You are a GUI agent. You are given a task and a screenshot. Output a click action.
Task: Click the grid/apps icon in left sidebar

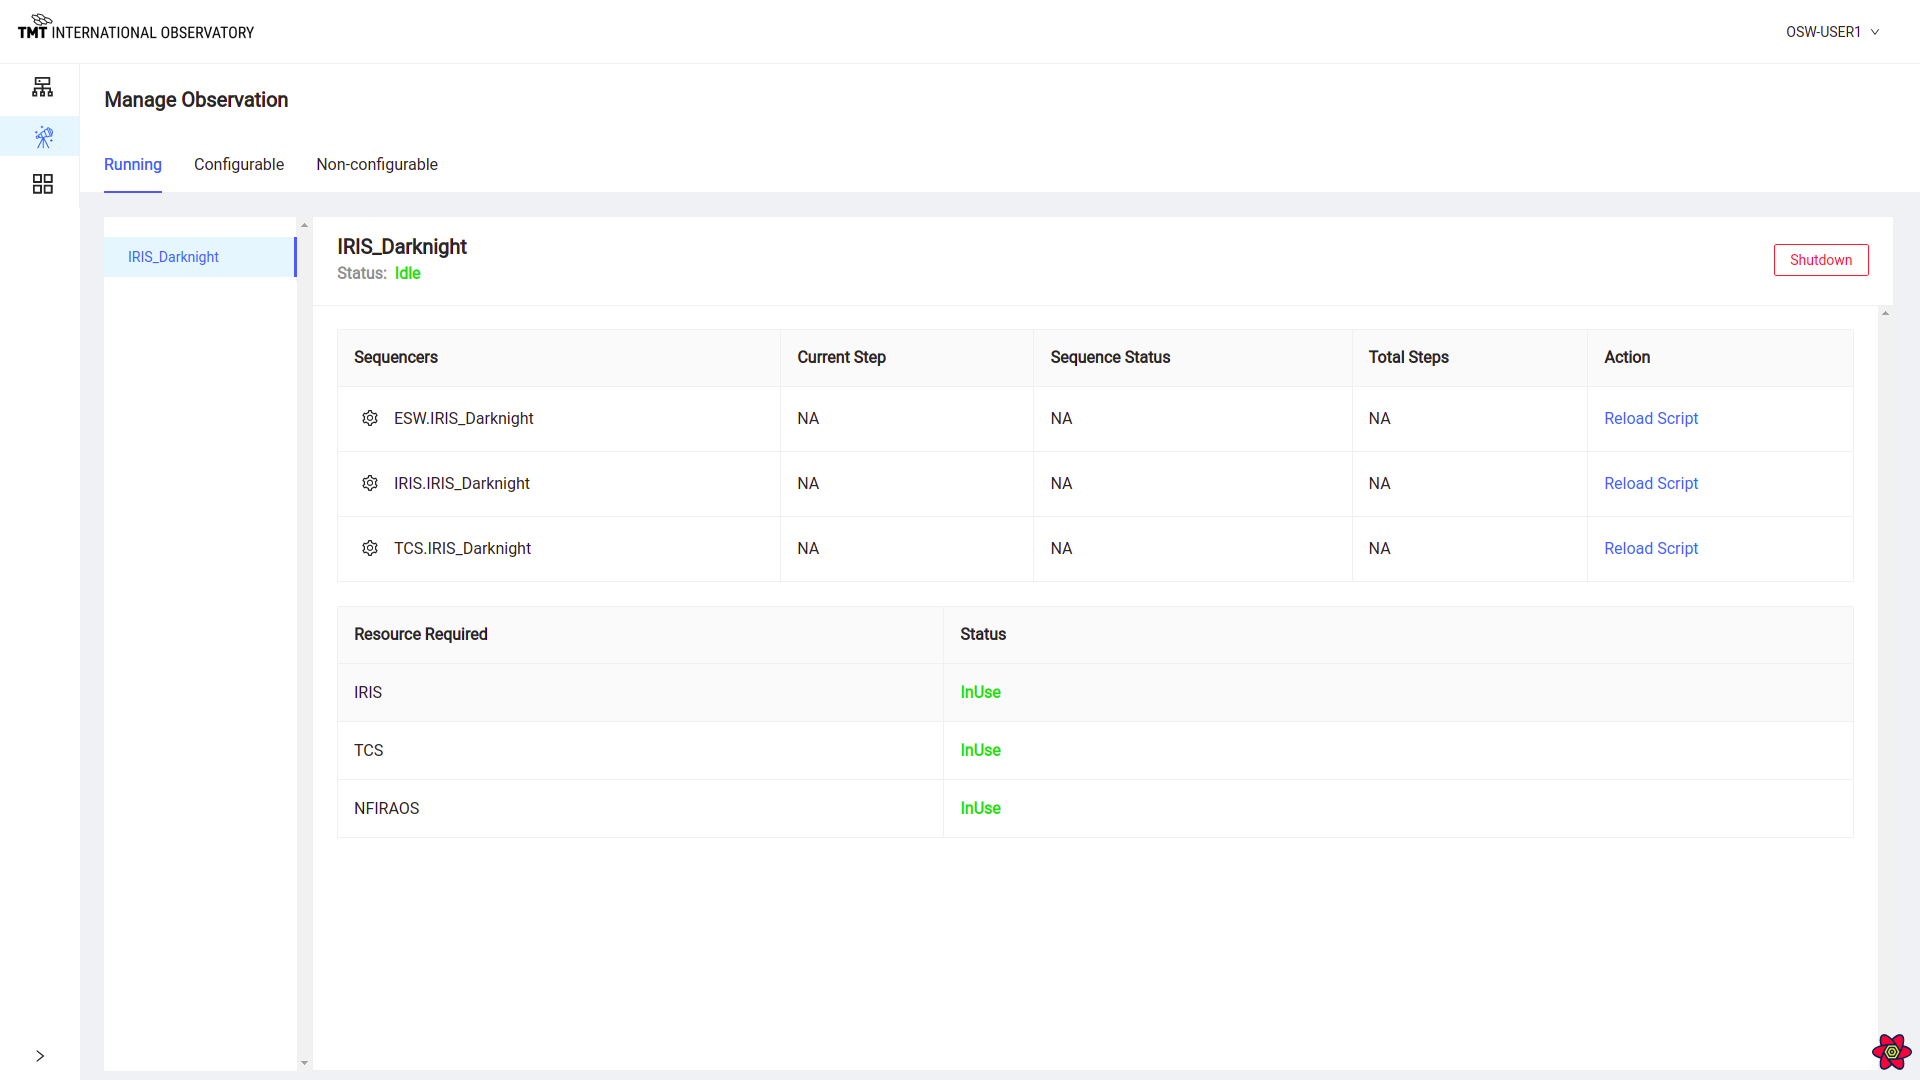(x=42, y=185)
